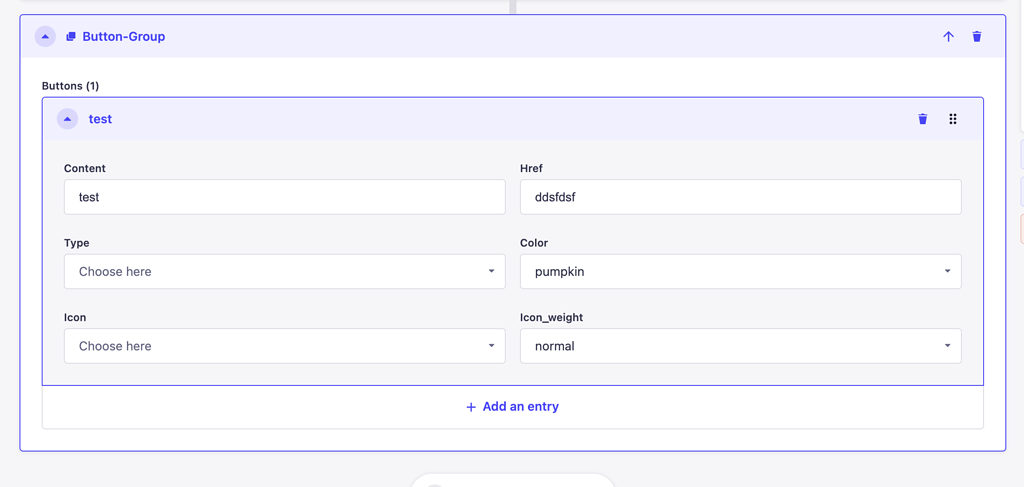The width and height of the screenshot is (1024, 487).
Task: Move the Button-Group component up
Action: point(948,37)
